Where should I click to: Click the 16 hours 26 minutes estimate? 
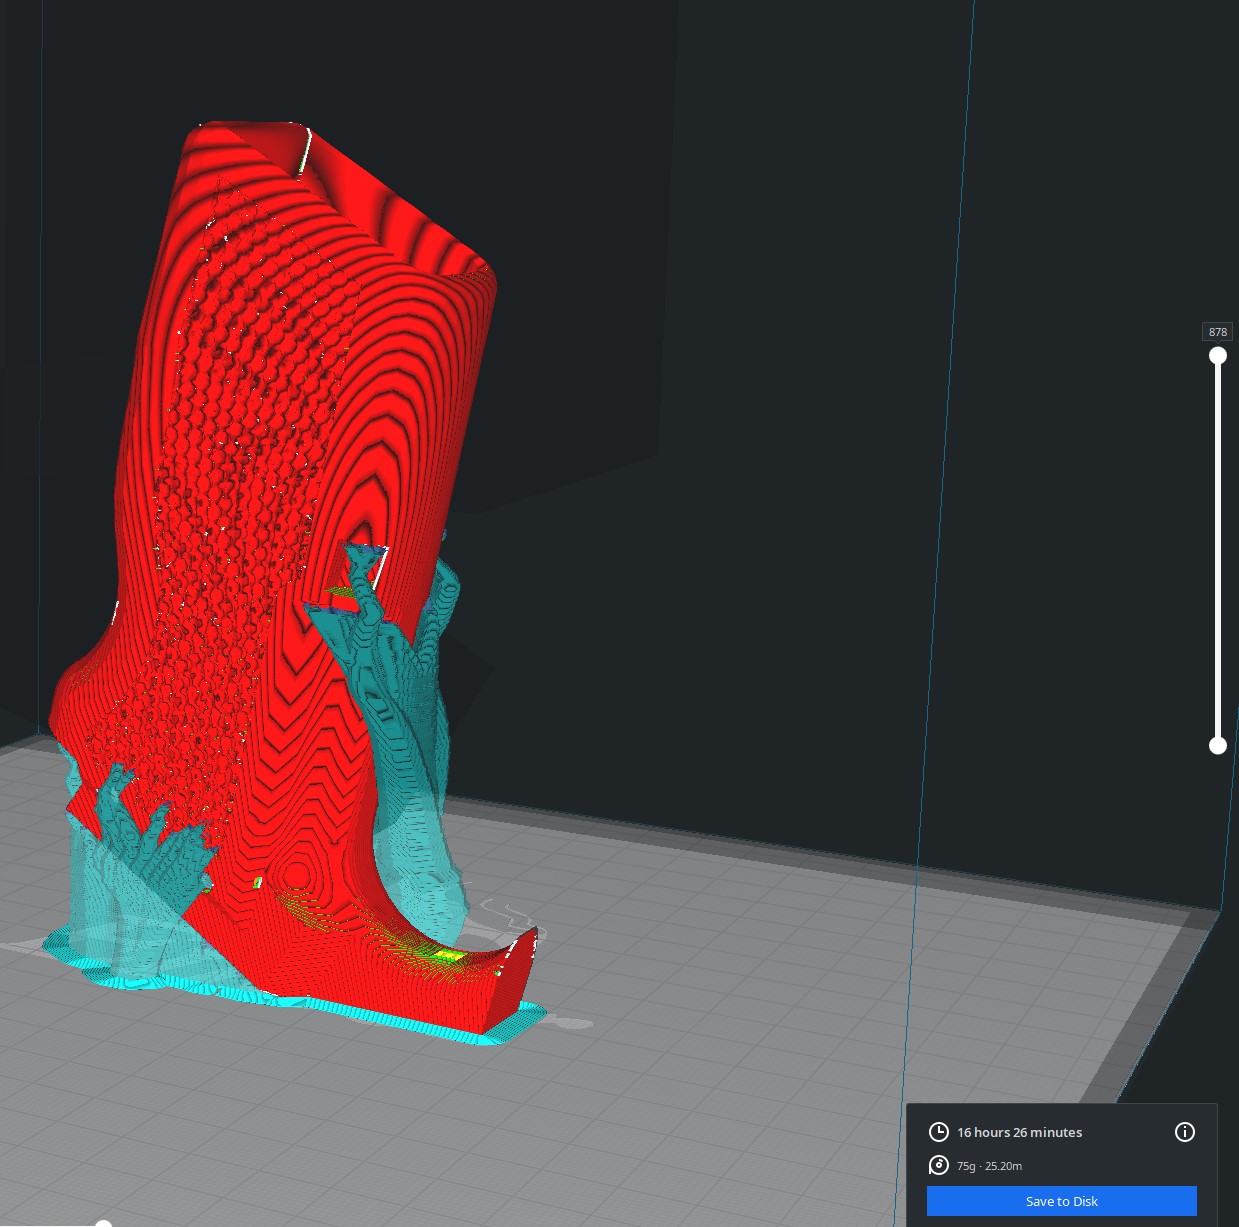pyautogui.click(x=1019, y=1132)
